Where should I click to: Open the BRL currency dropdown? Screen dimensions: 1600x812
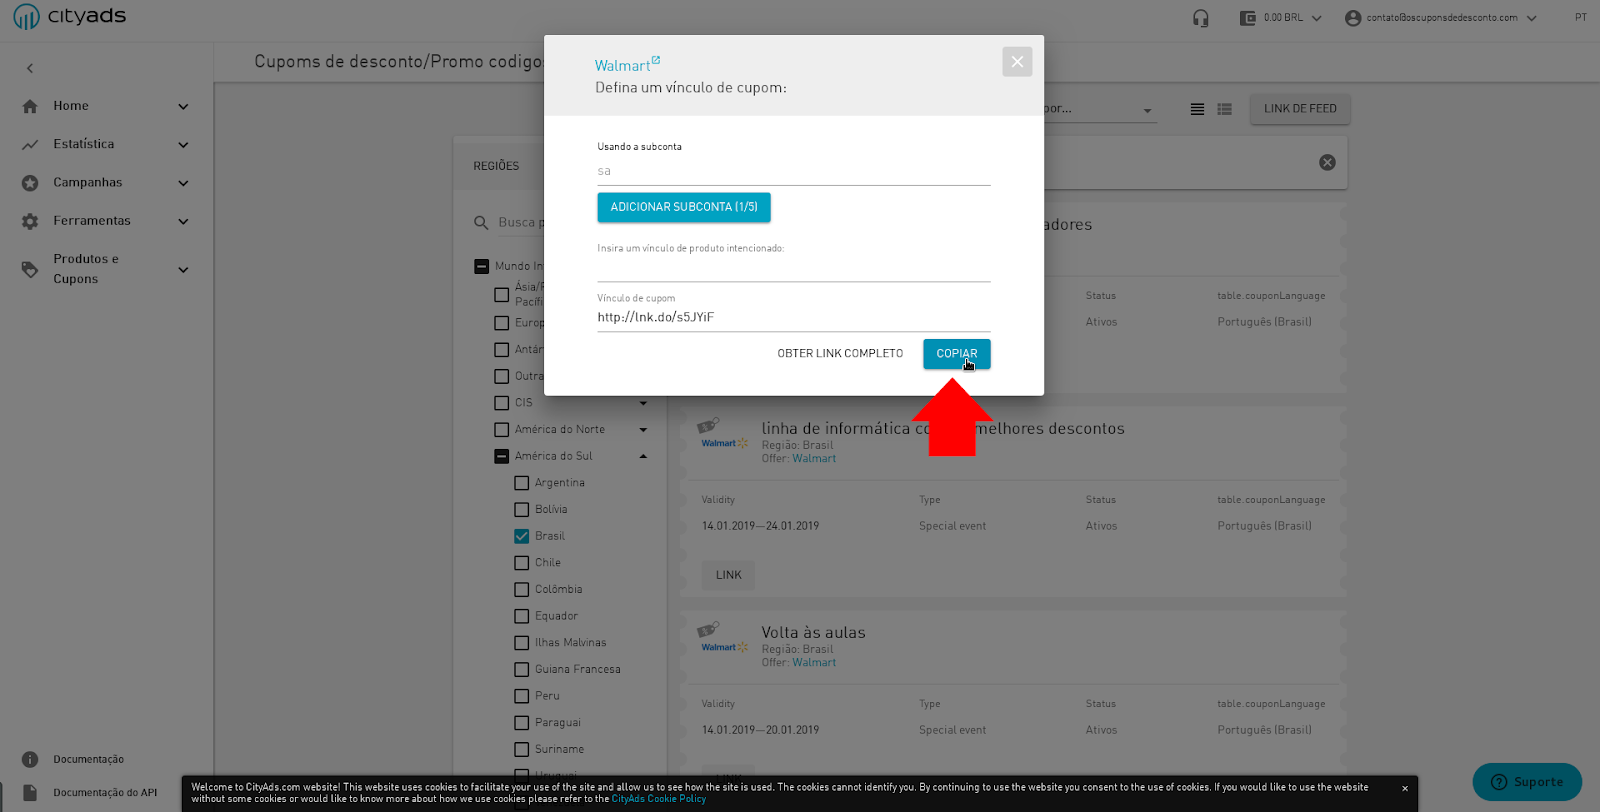click(1316, 18)
